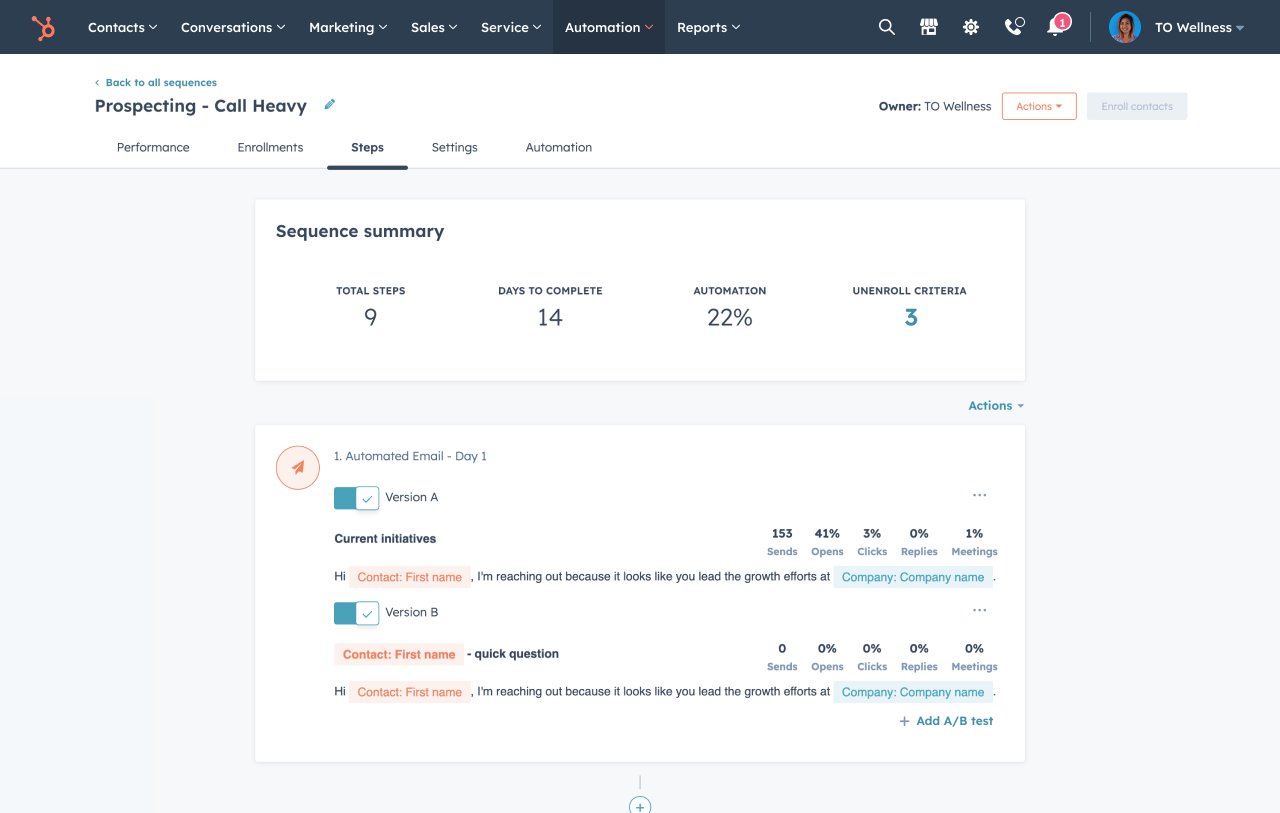Viewport: 1280px width, 813px height.
Task: Open the search magnifier icon
Action: [x=886, y=27]
